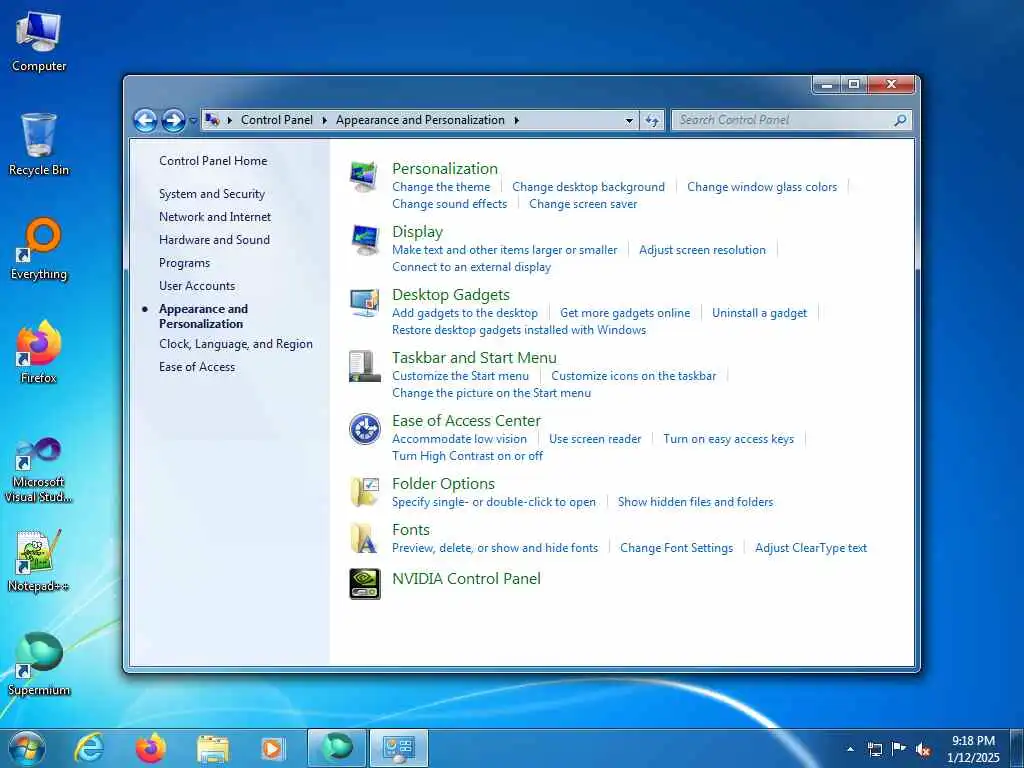The width and height of the screenshot is (1024, 768).
Task: Open the network icon in system tray
Action: pyautogui.click(x=874, y=749)
